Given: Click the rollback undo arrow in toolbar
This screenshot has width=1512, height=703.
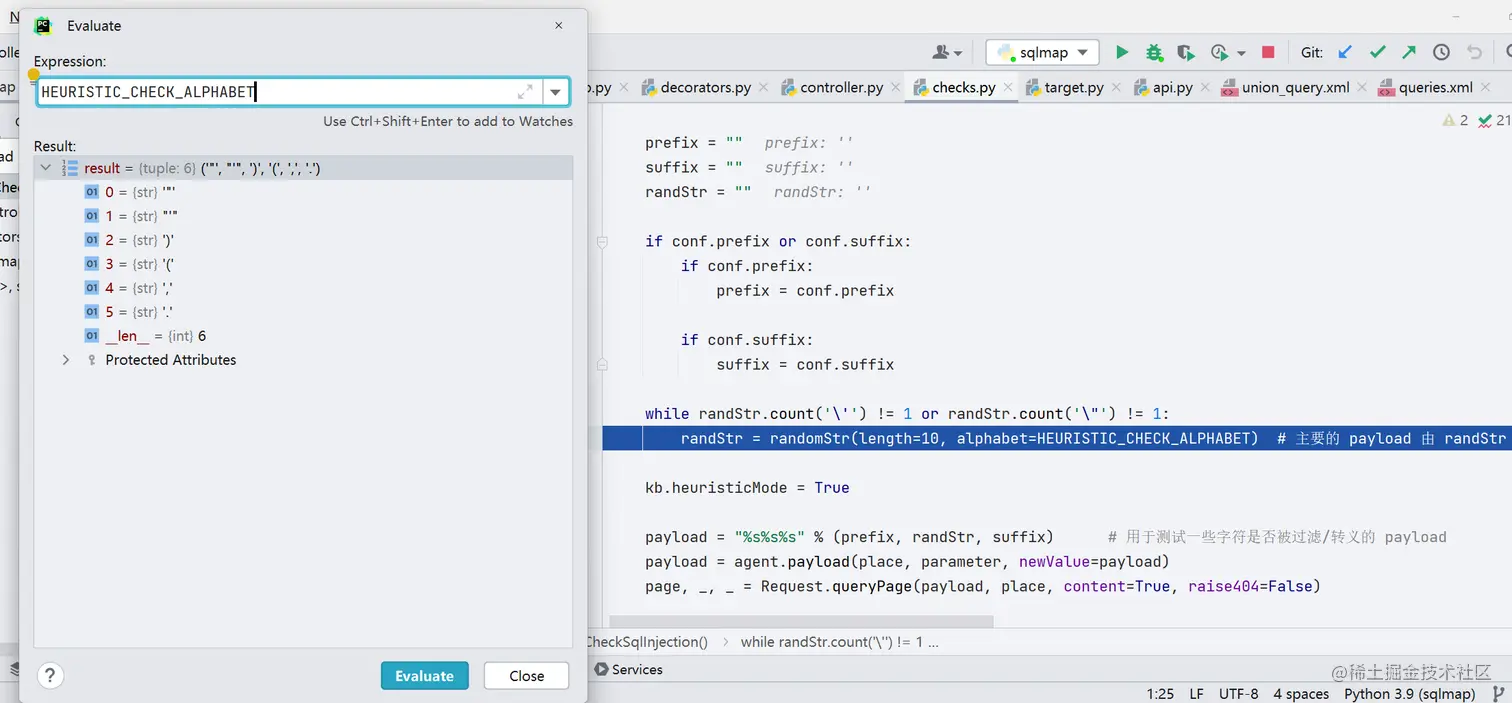Looking at the screenshot, I should click(1474, 52).
